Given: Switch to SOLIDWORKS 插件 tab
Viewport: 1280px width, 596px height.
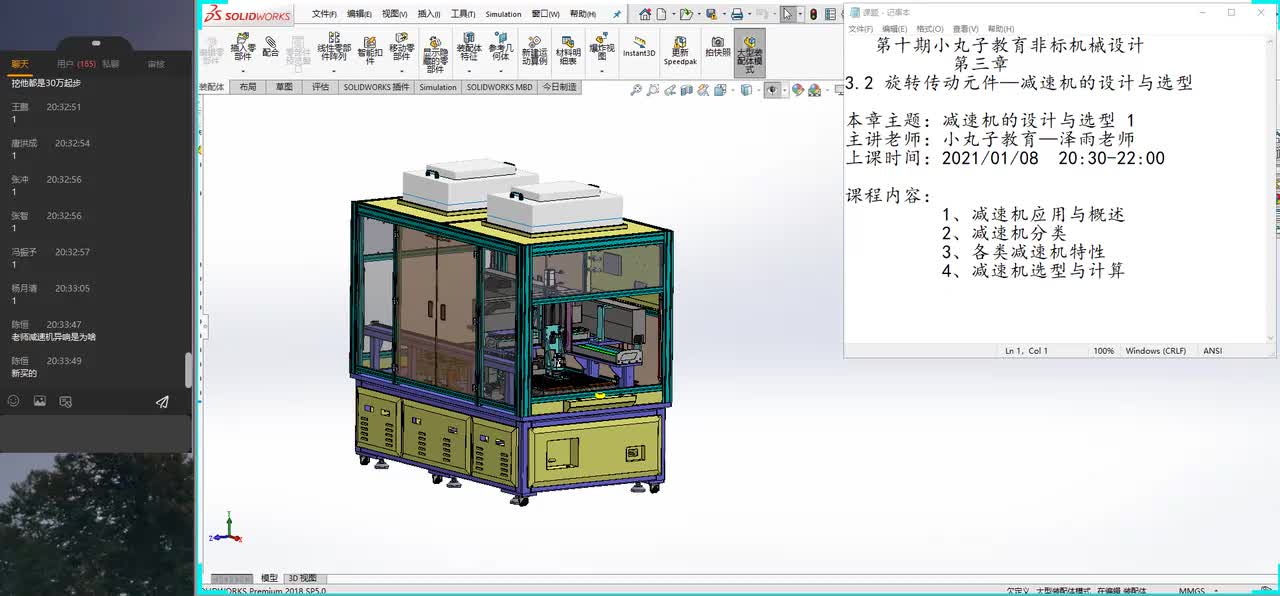Looking at the screenshot, I should (377, 87).
